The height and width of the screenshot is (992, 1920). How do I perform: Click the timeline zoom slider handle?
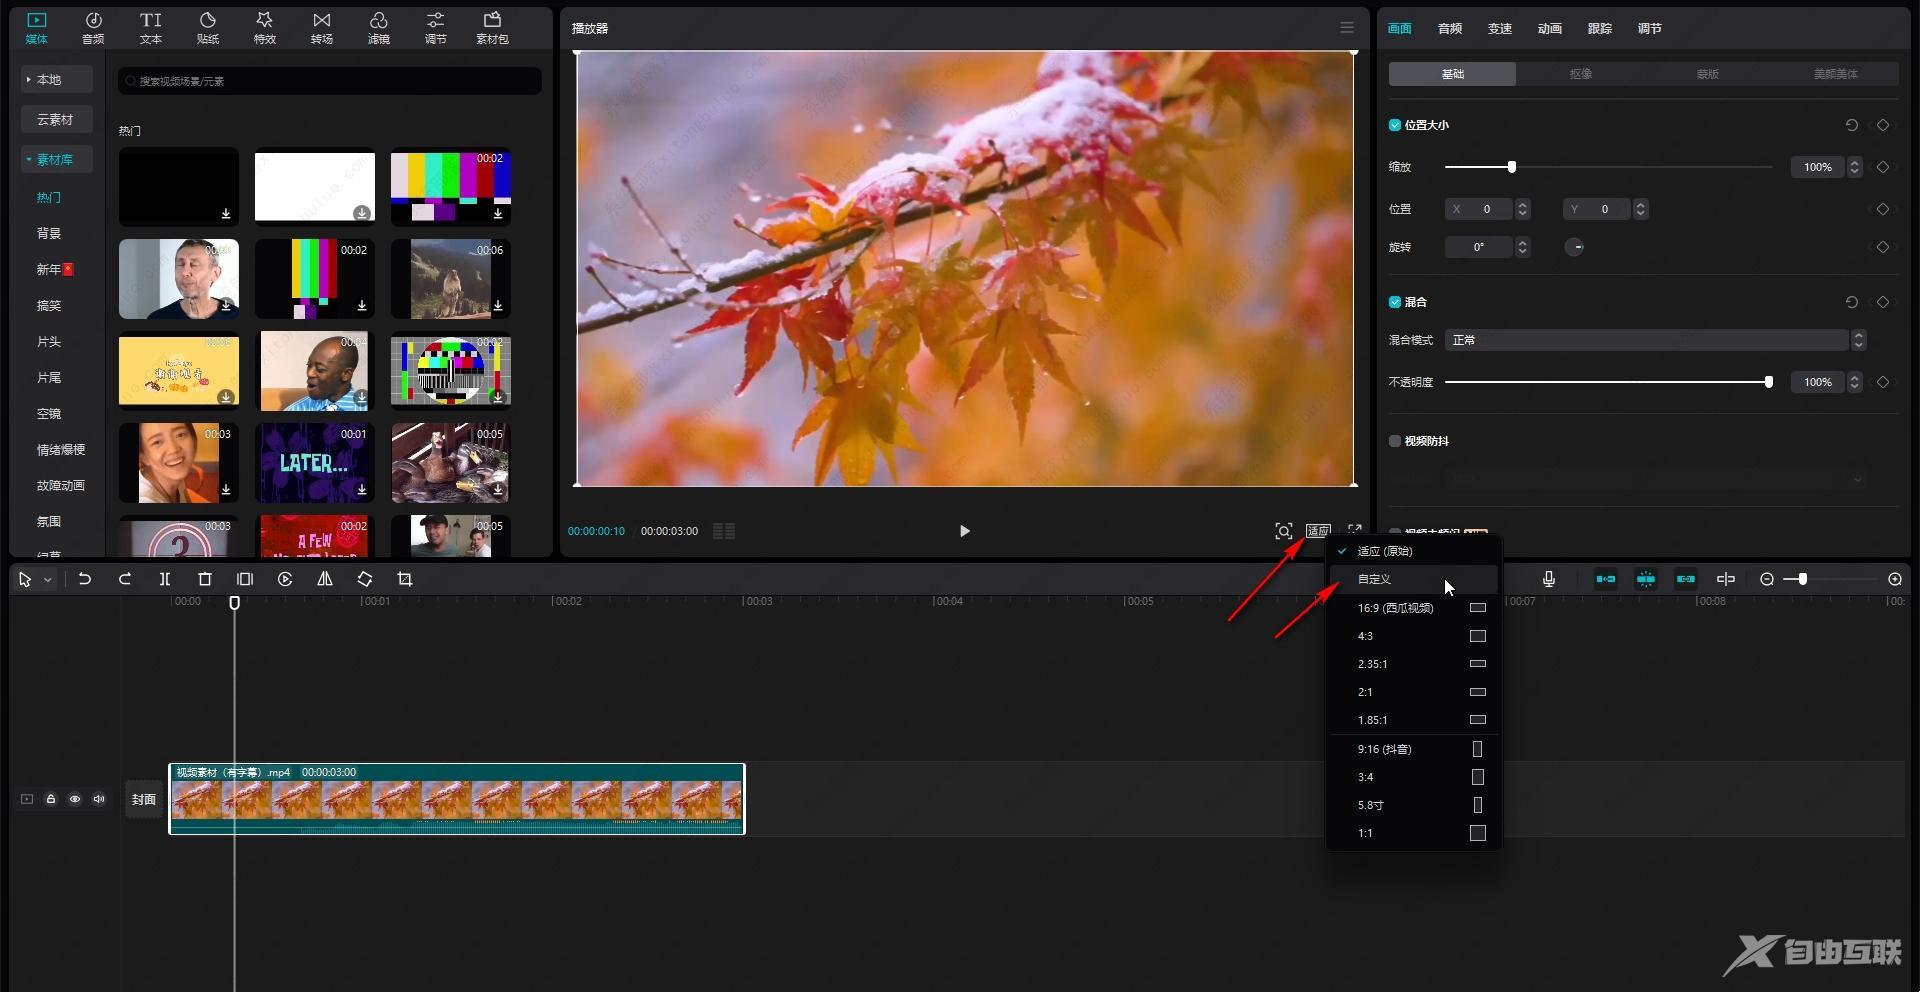pyautogui.click(x=1802, y=579)
